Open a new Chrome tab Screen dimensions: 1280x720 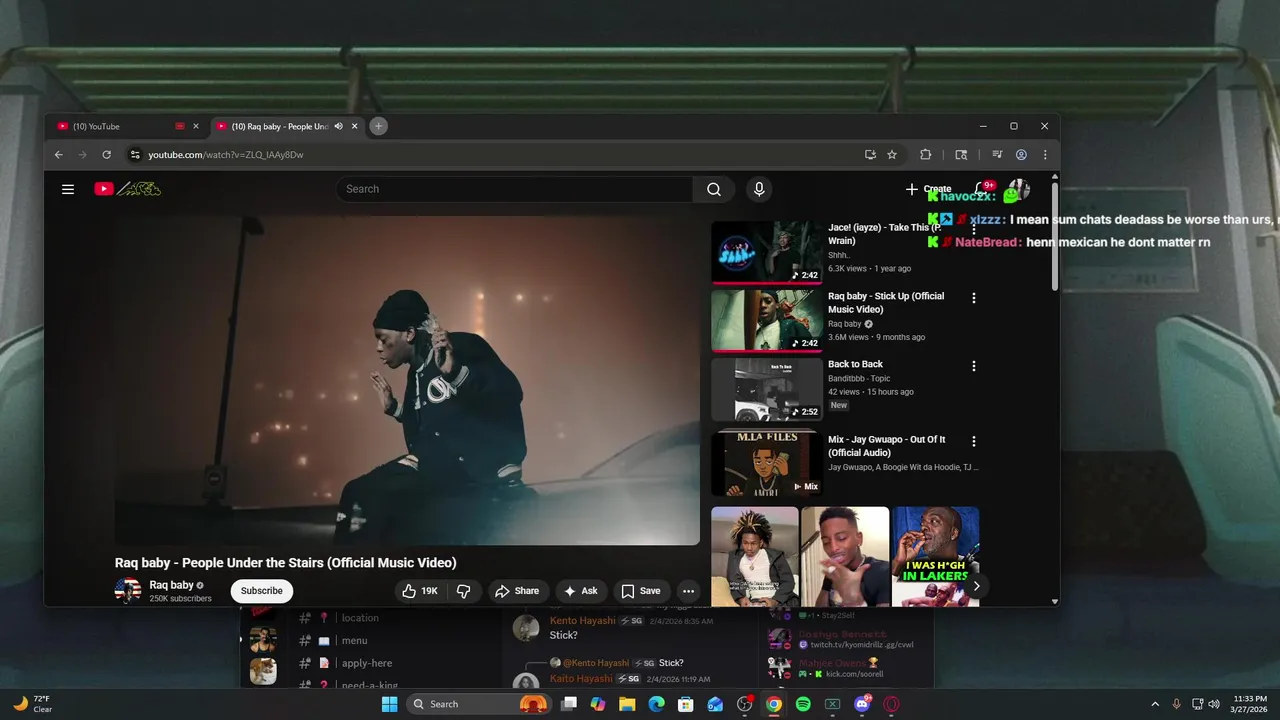tap(378, 126)
